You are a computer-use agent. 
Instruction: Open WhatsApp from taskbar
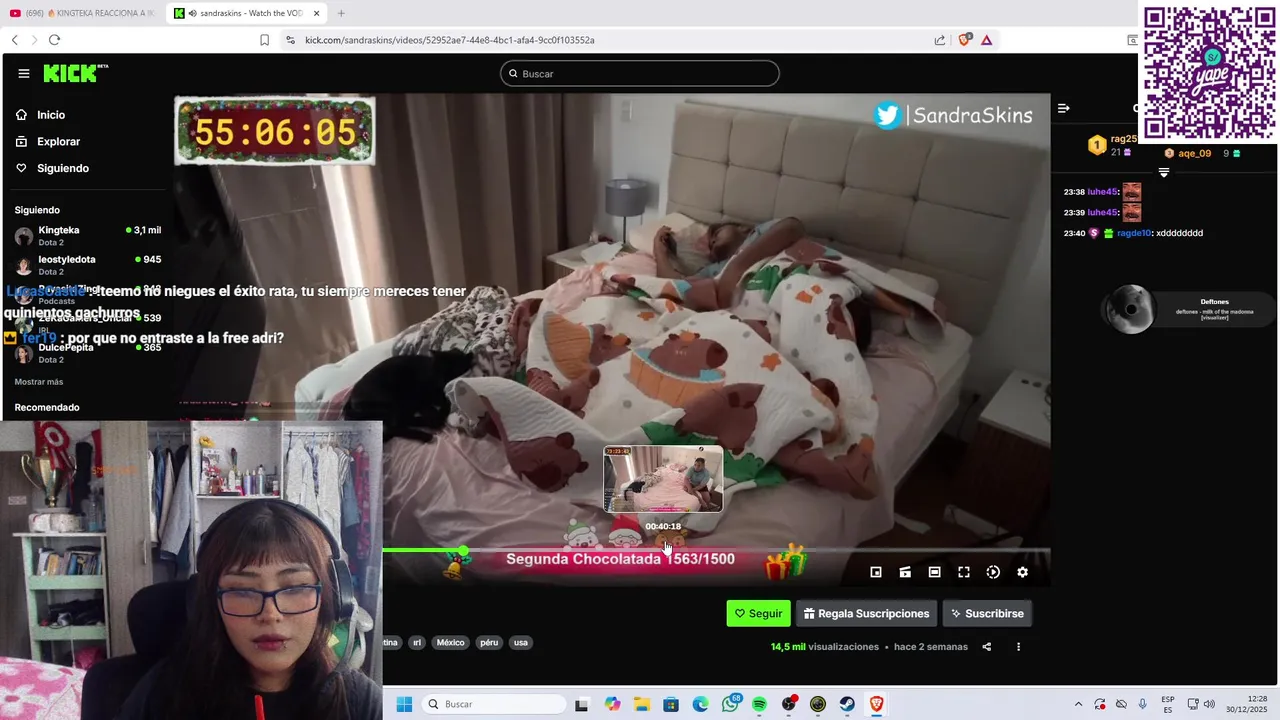730,704
